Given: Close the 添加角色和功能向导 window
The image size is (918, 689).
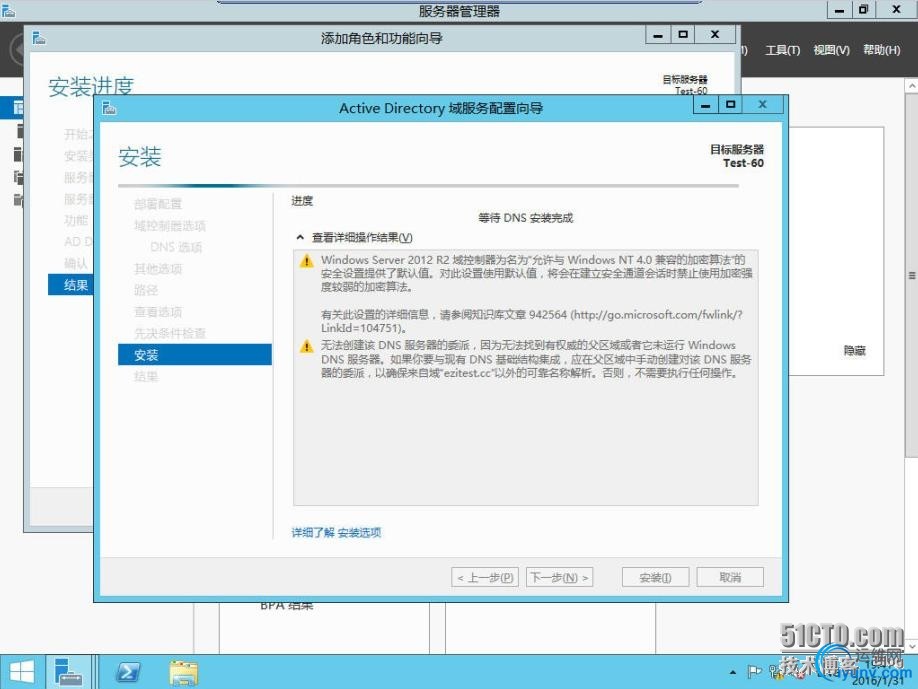Looking at the screenshot, I should [x=715, y=35].
